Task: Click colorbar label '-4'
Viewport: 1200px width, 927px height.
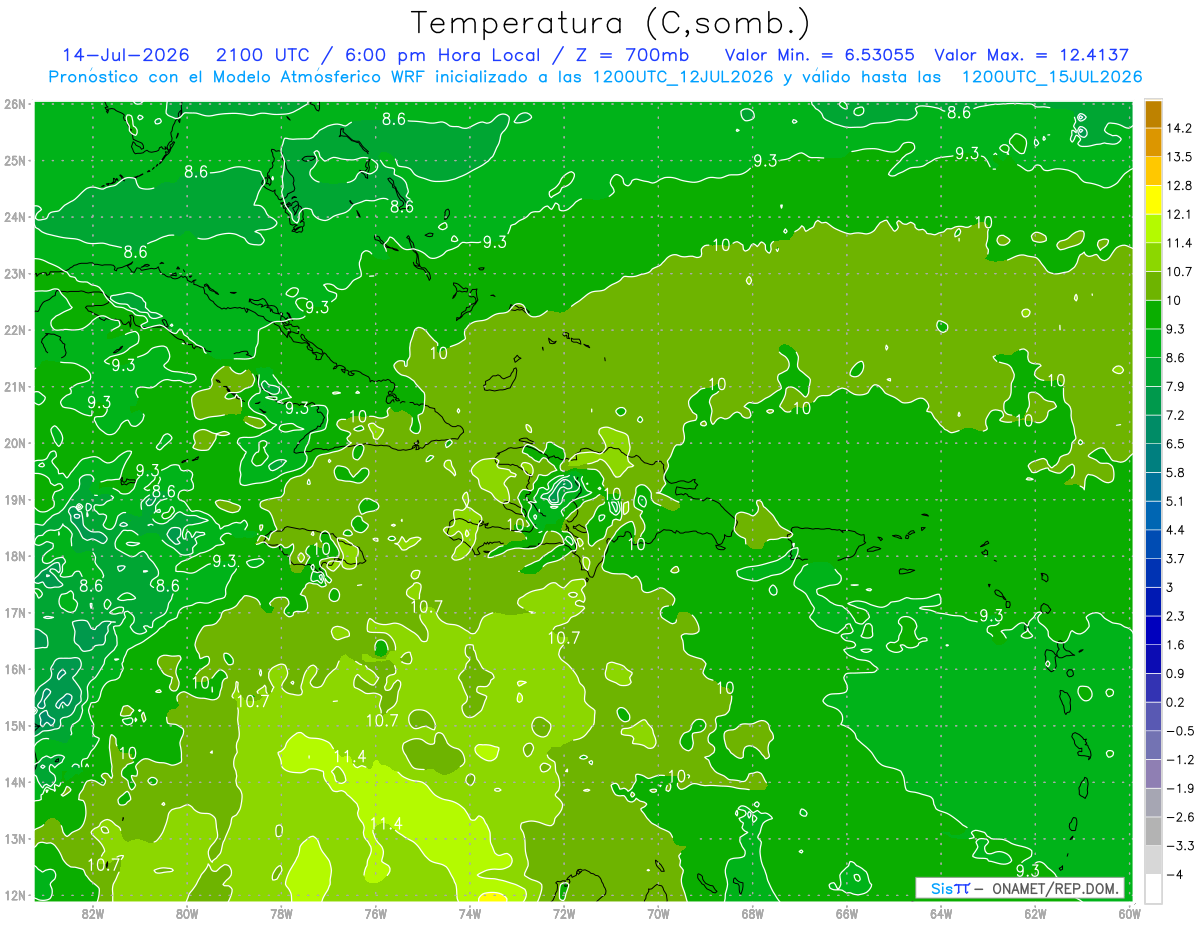Action: (1175, 874)
